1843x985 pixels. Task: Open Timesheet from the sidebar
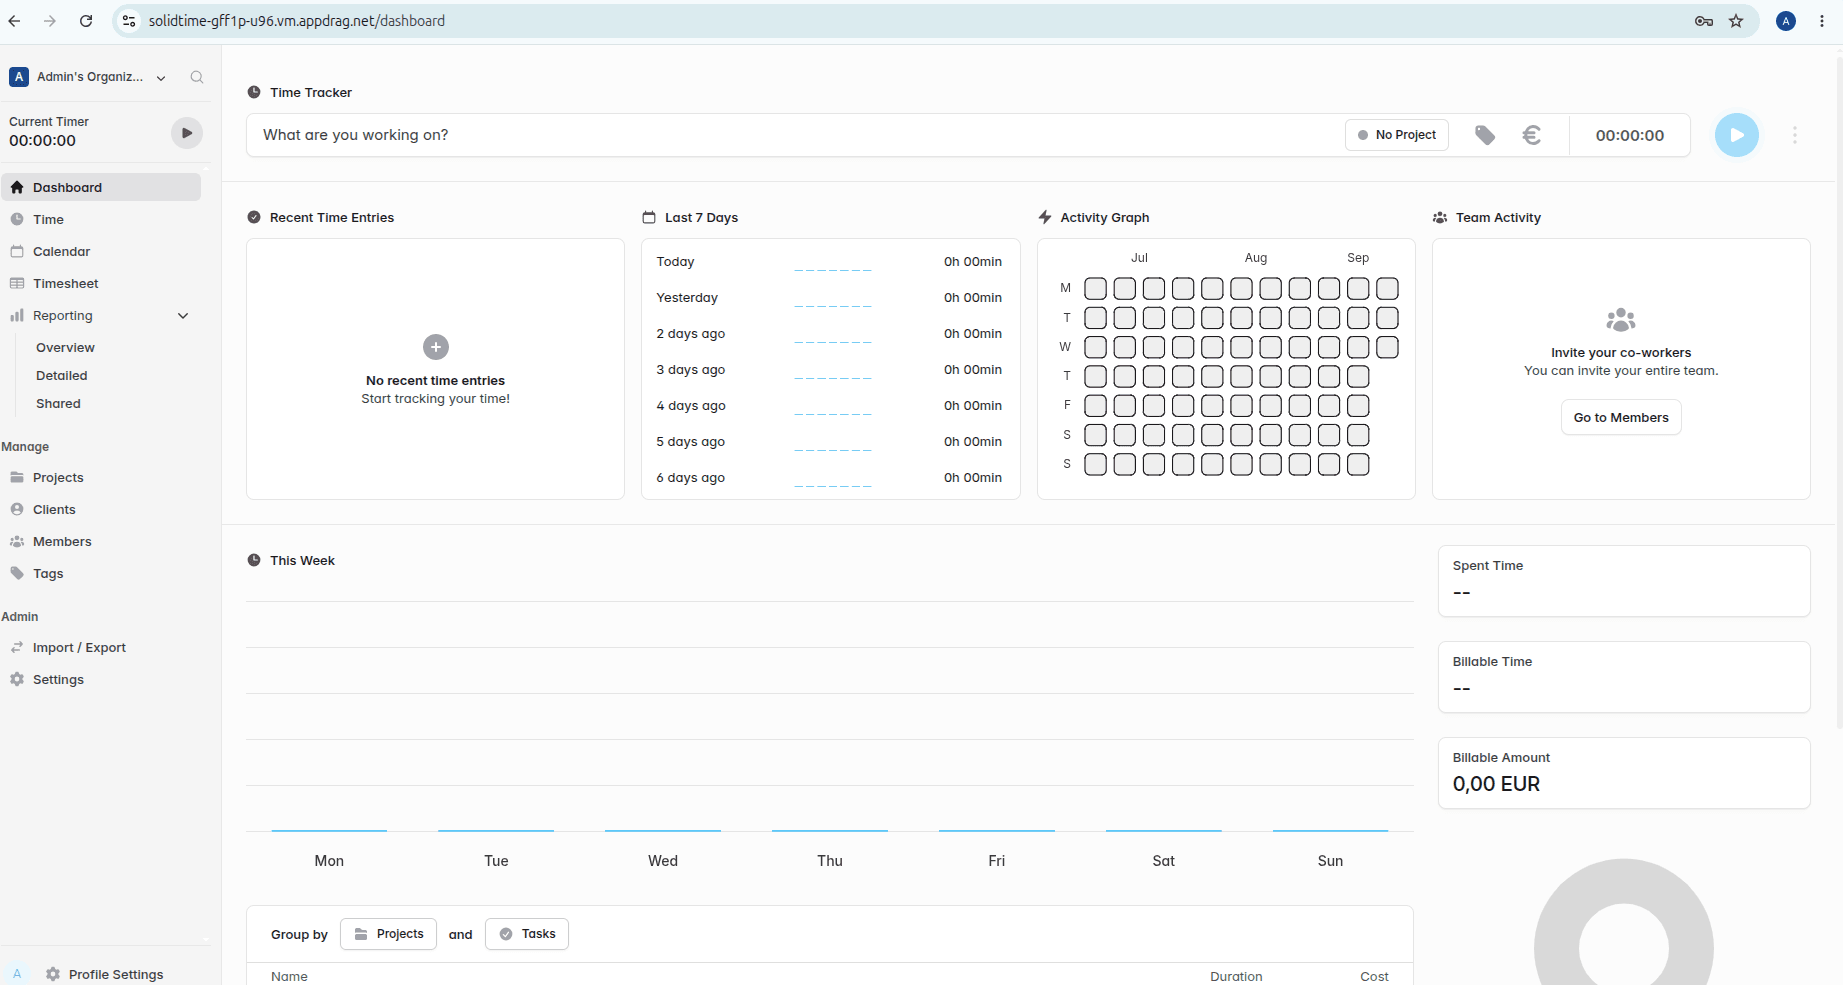[102, 283]
